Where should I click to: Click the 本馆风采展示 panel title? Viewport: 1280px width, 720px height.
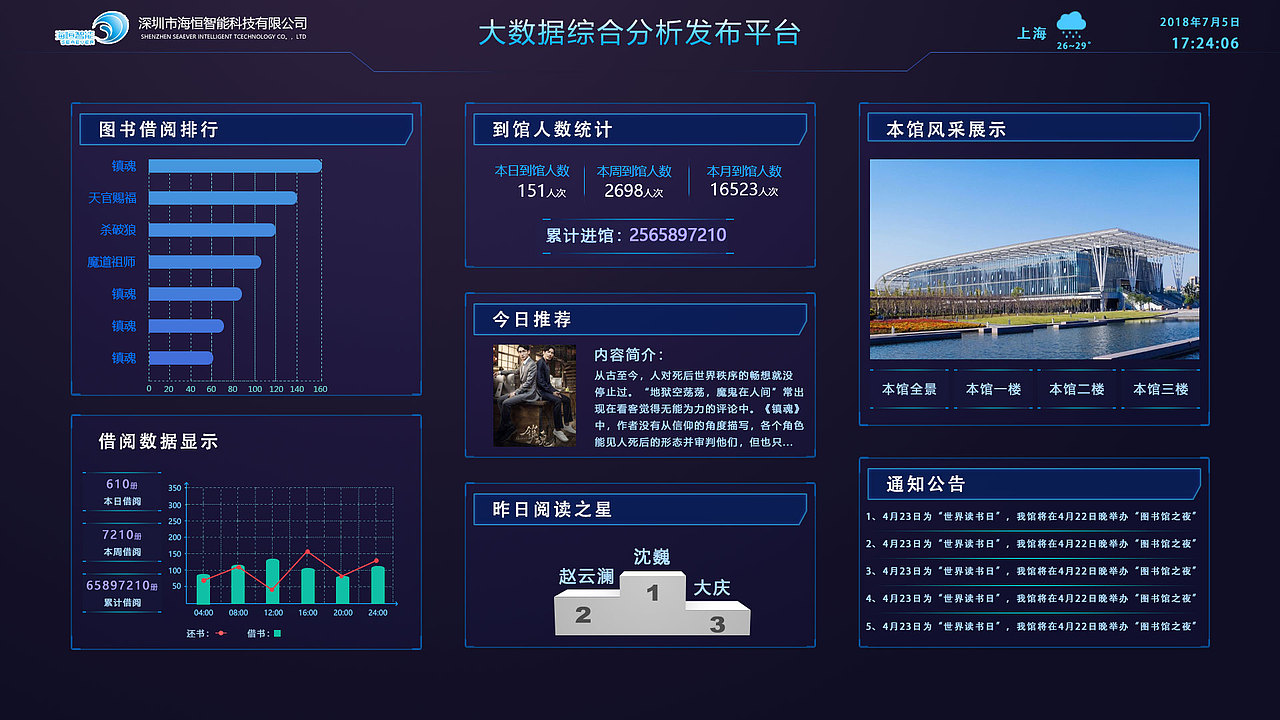tap(946, 130)
